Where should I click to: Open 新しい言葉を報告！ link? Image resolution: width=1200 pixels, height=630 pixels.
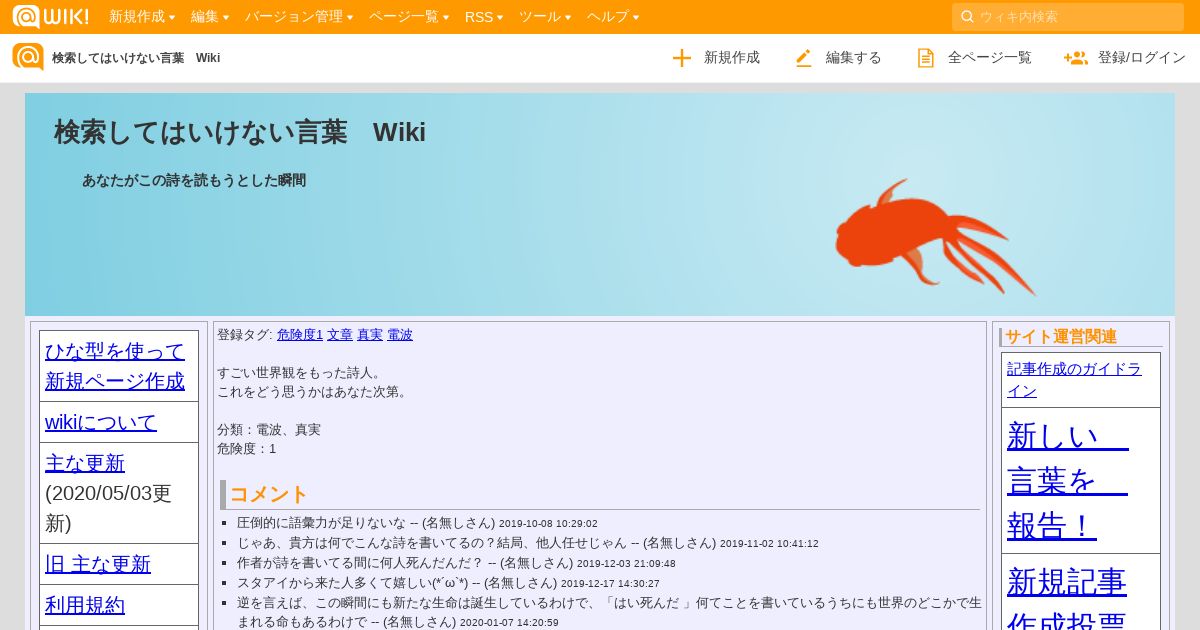pos(1068,480)
